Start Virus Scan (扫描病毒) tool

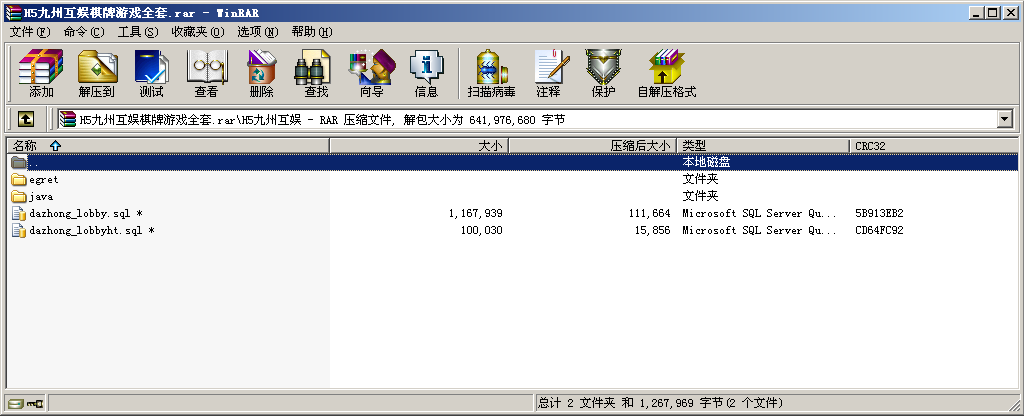tap(491, 74)
